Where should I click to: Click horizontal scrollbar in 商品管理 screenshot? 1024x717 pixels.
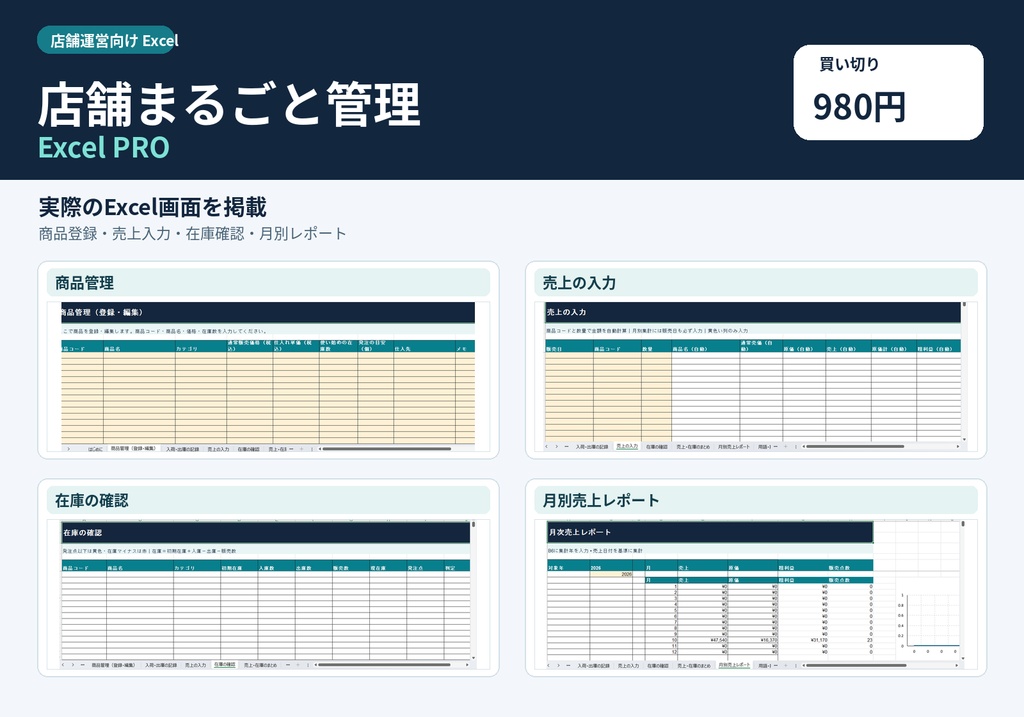point(386,449)
